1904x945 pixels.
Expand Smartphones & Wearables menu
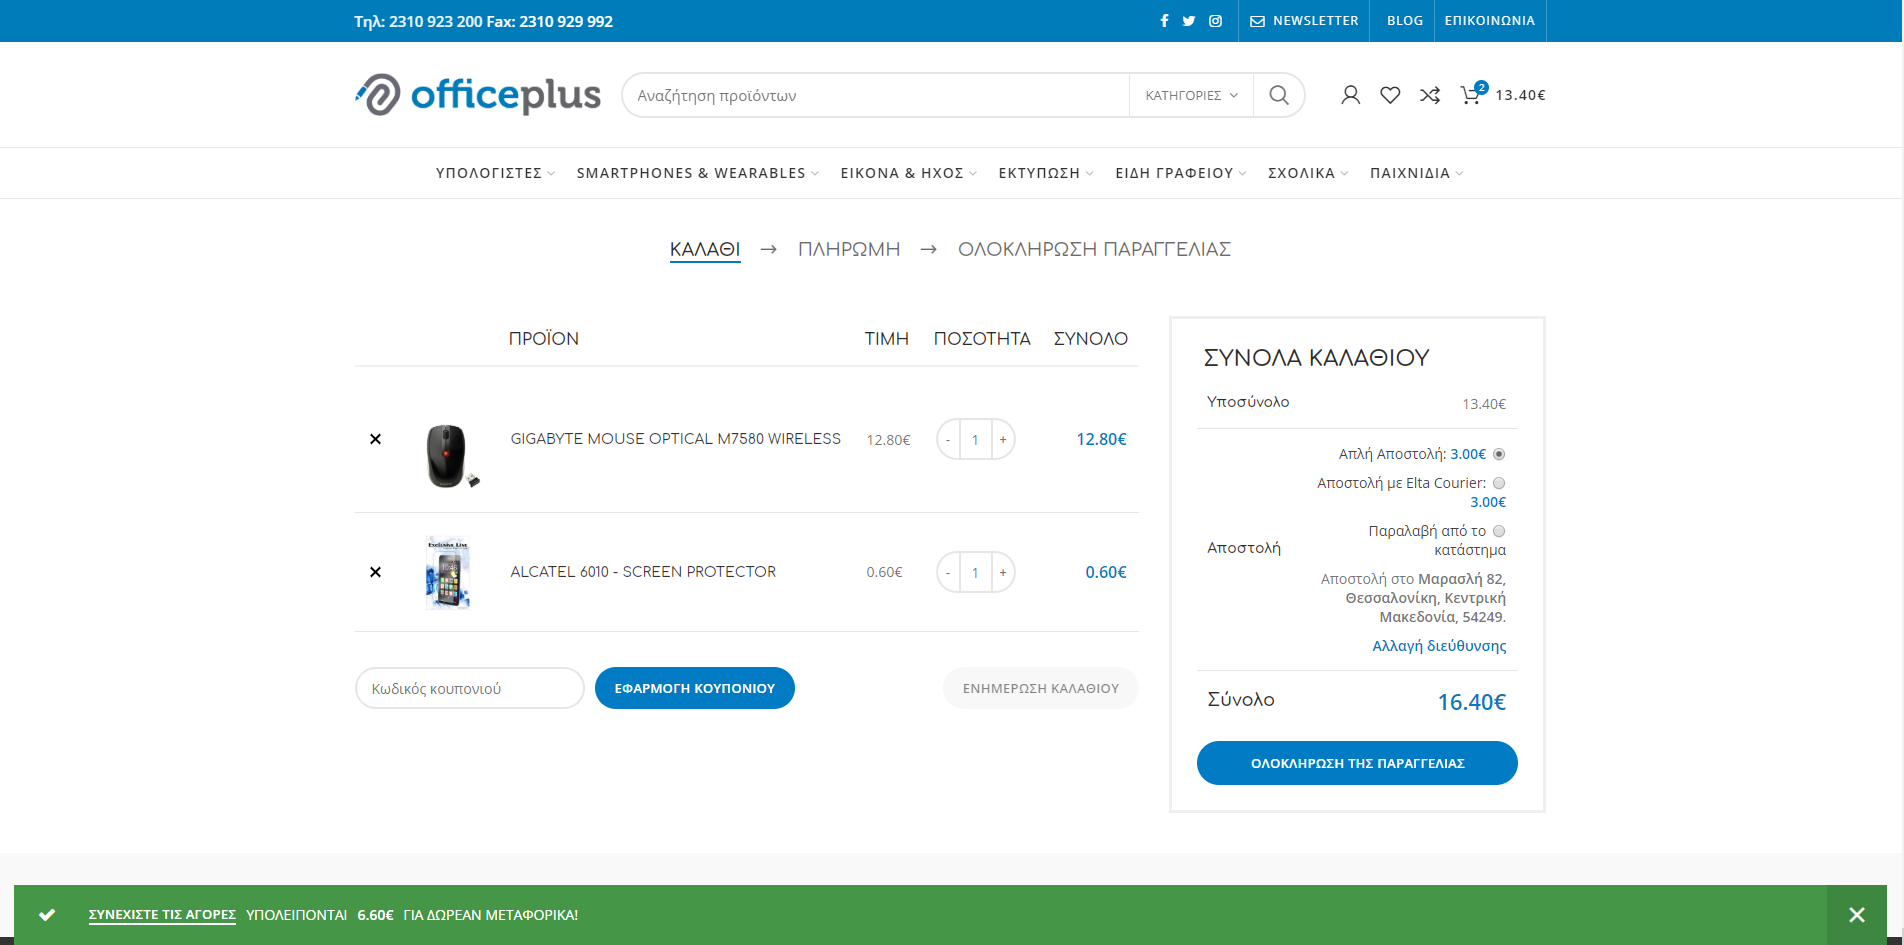697,173
